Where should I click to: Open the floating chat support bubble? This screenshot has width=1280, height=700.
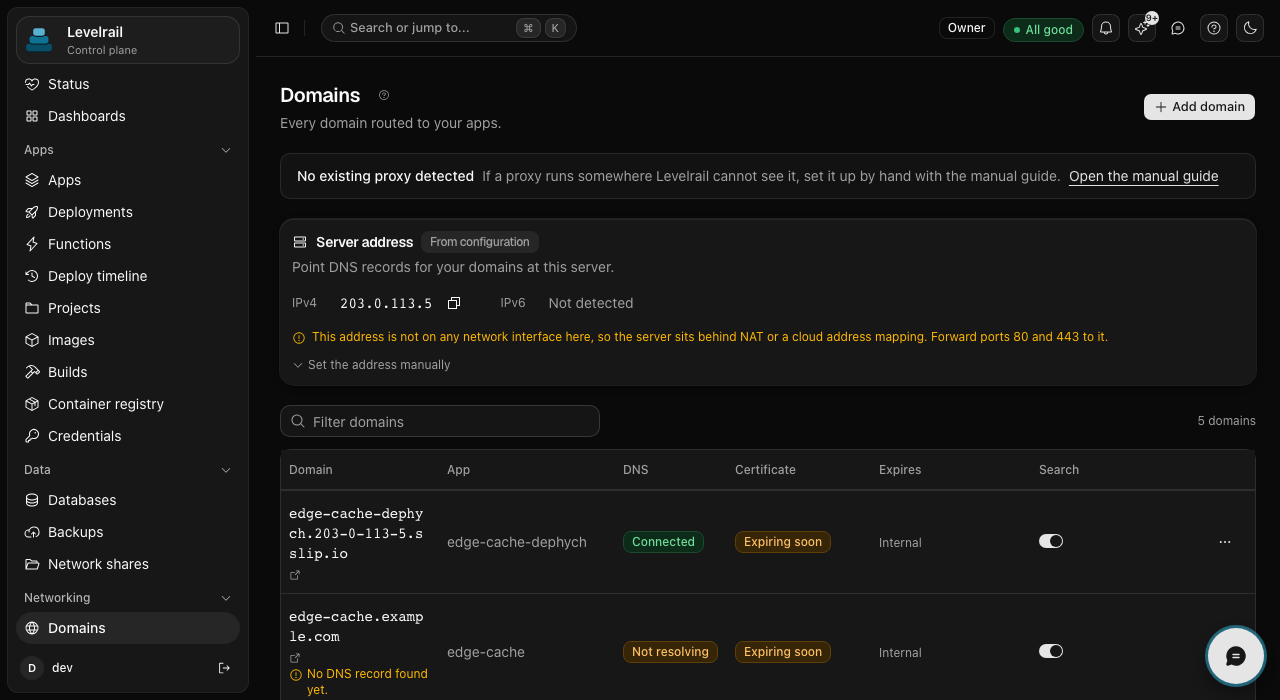(1236, 656)
